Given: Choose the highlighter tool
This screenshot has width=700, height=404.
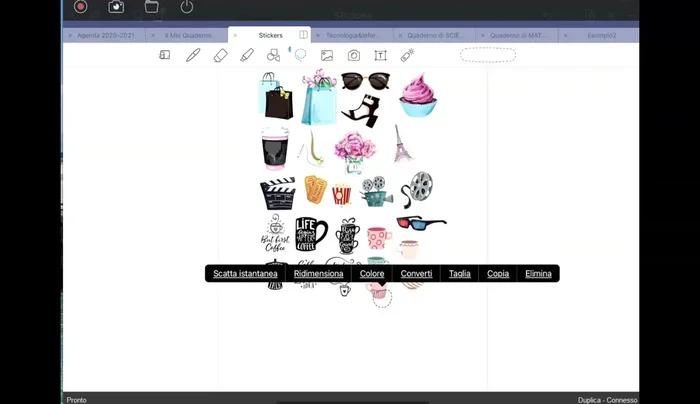Looking at the screenshot, I should [x=247, y=55].
